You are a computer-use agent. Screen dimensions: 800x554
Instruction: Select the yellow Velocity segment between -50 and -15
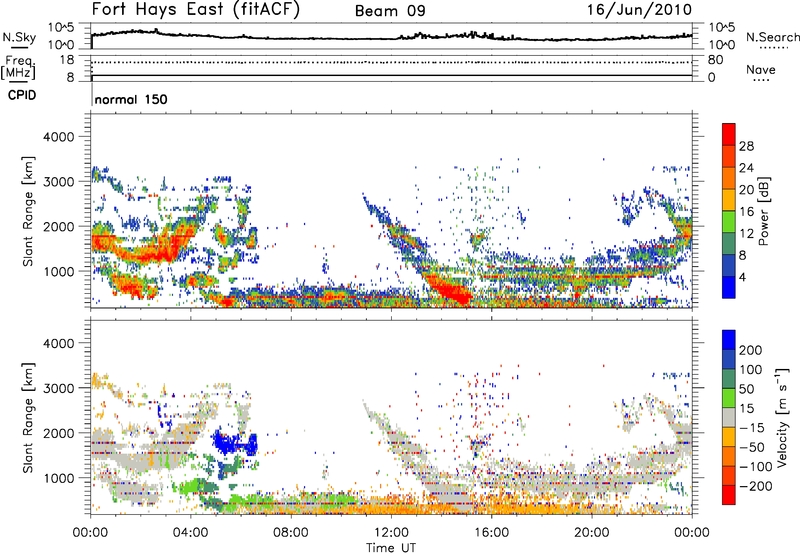(x=729, y=437)
